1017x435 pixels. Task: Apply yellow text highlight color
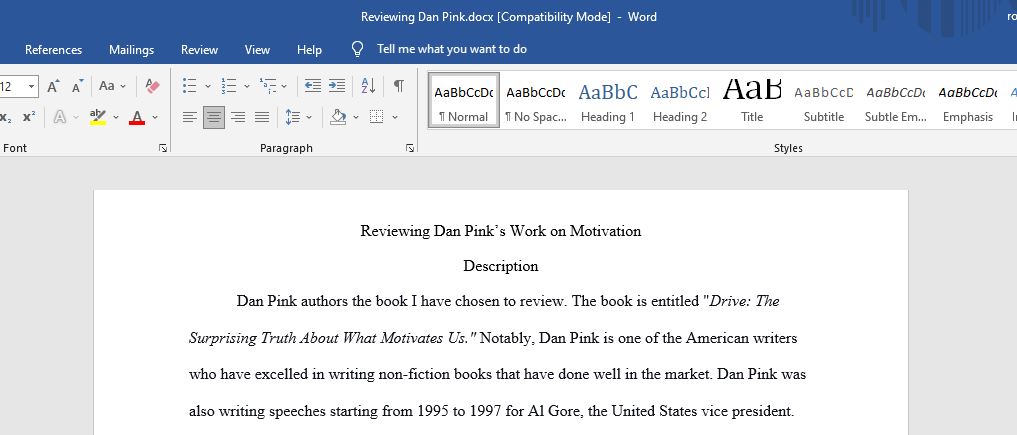point(98,117)
